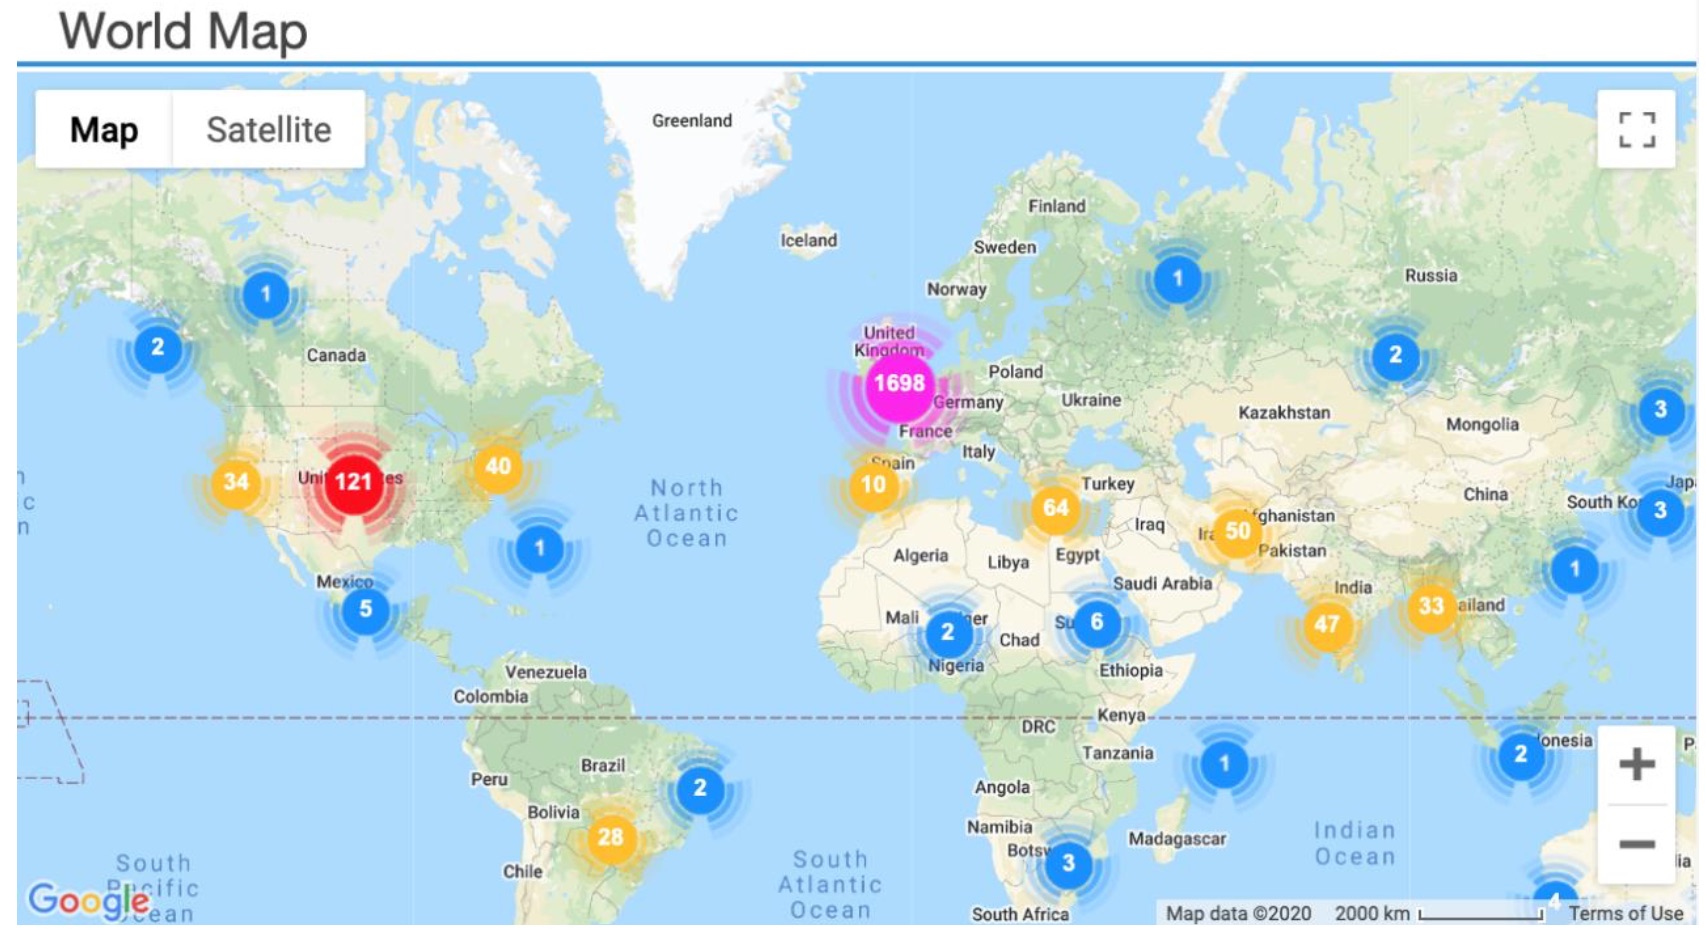Zoom out with the minus button
This screenshot has height=950, width=1706.
1636,845
